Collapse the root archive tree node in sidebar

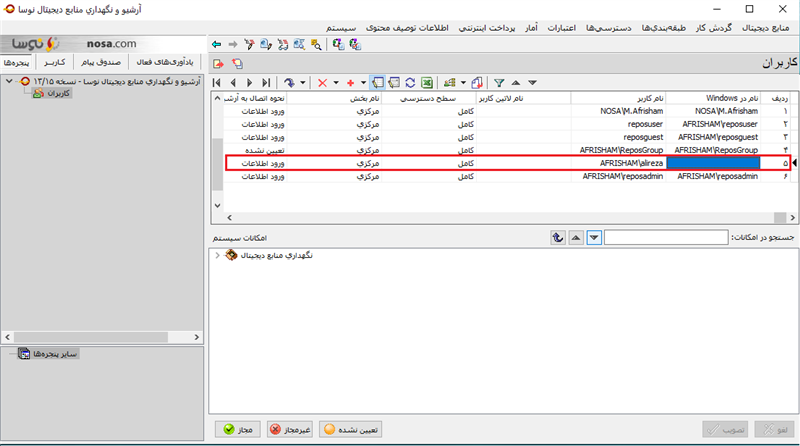tap(9, 81)
